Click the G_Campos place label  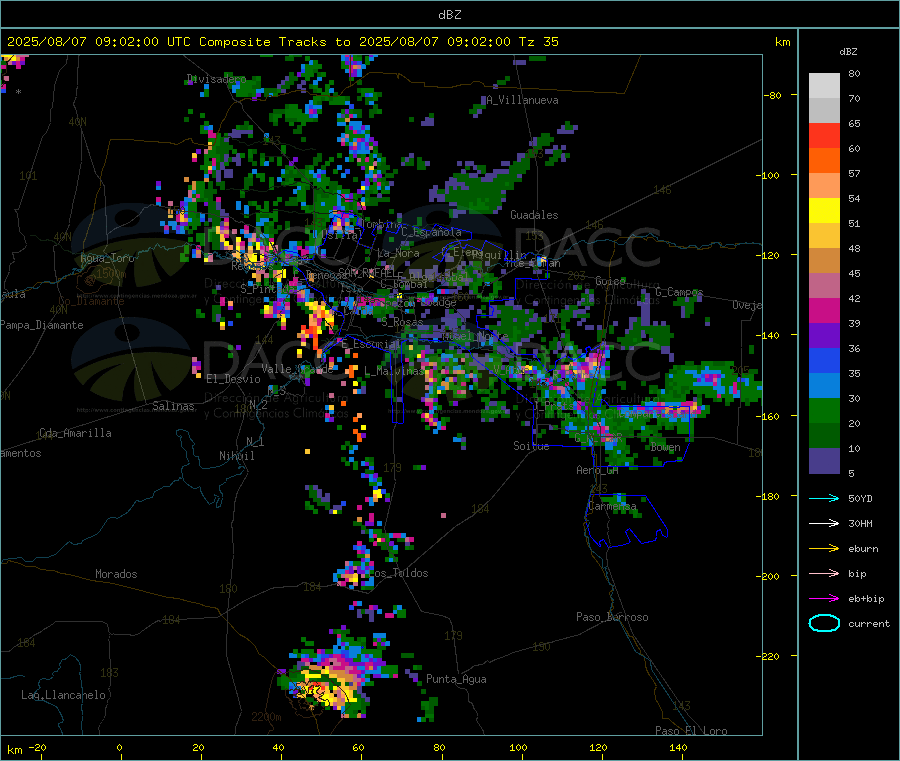pos(679,292)
